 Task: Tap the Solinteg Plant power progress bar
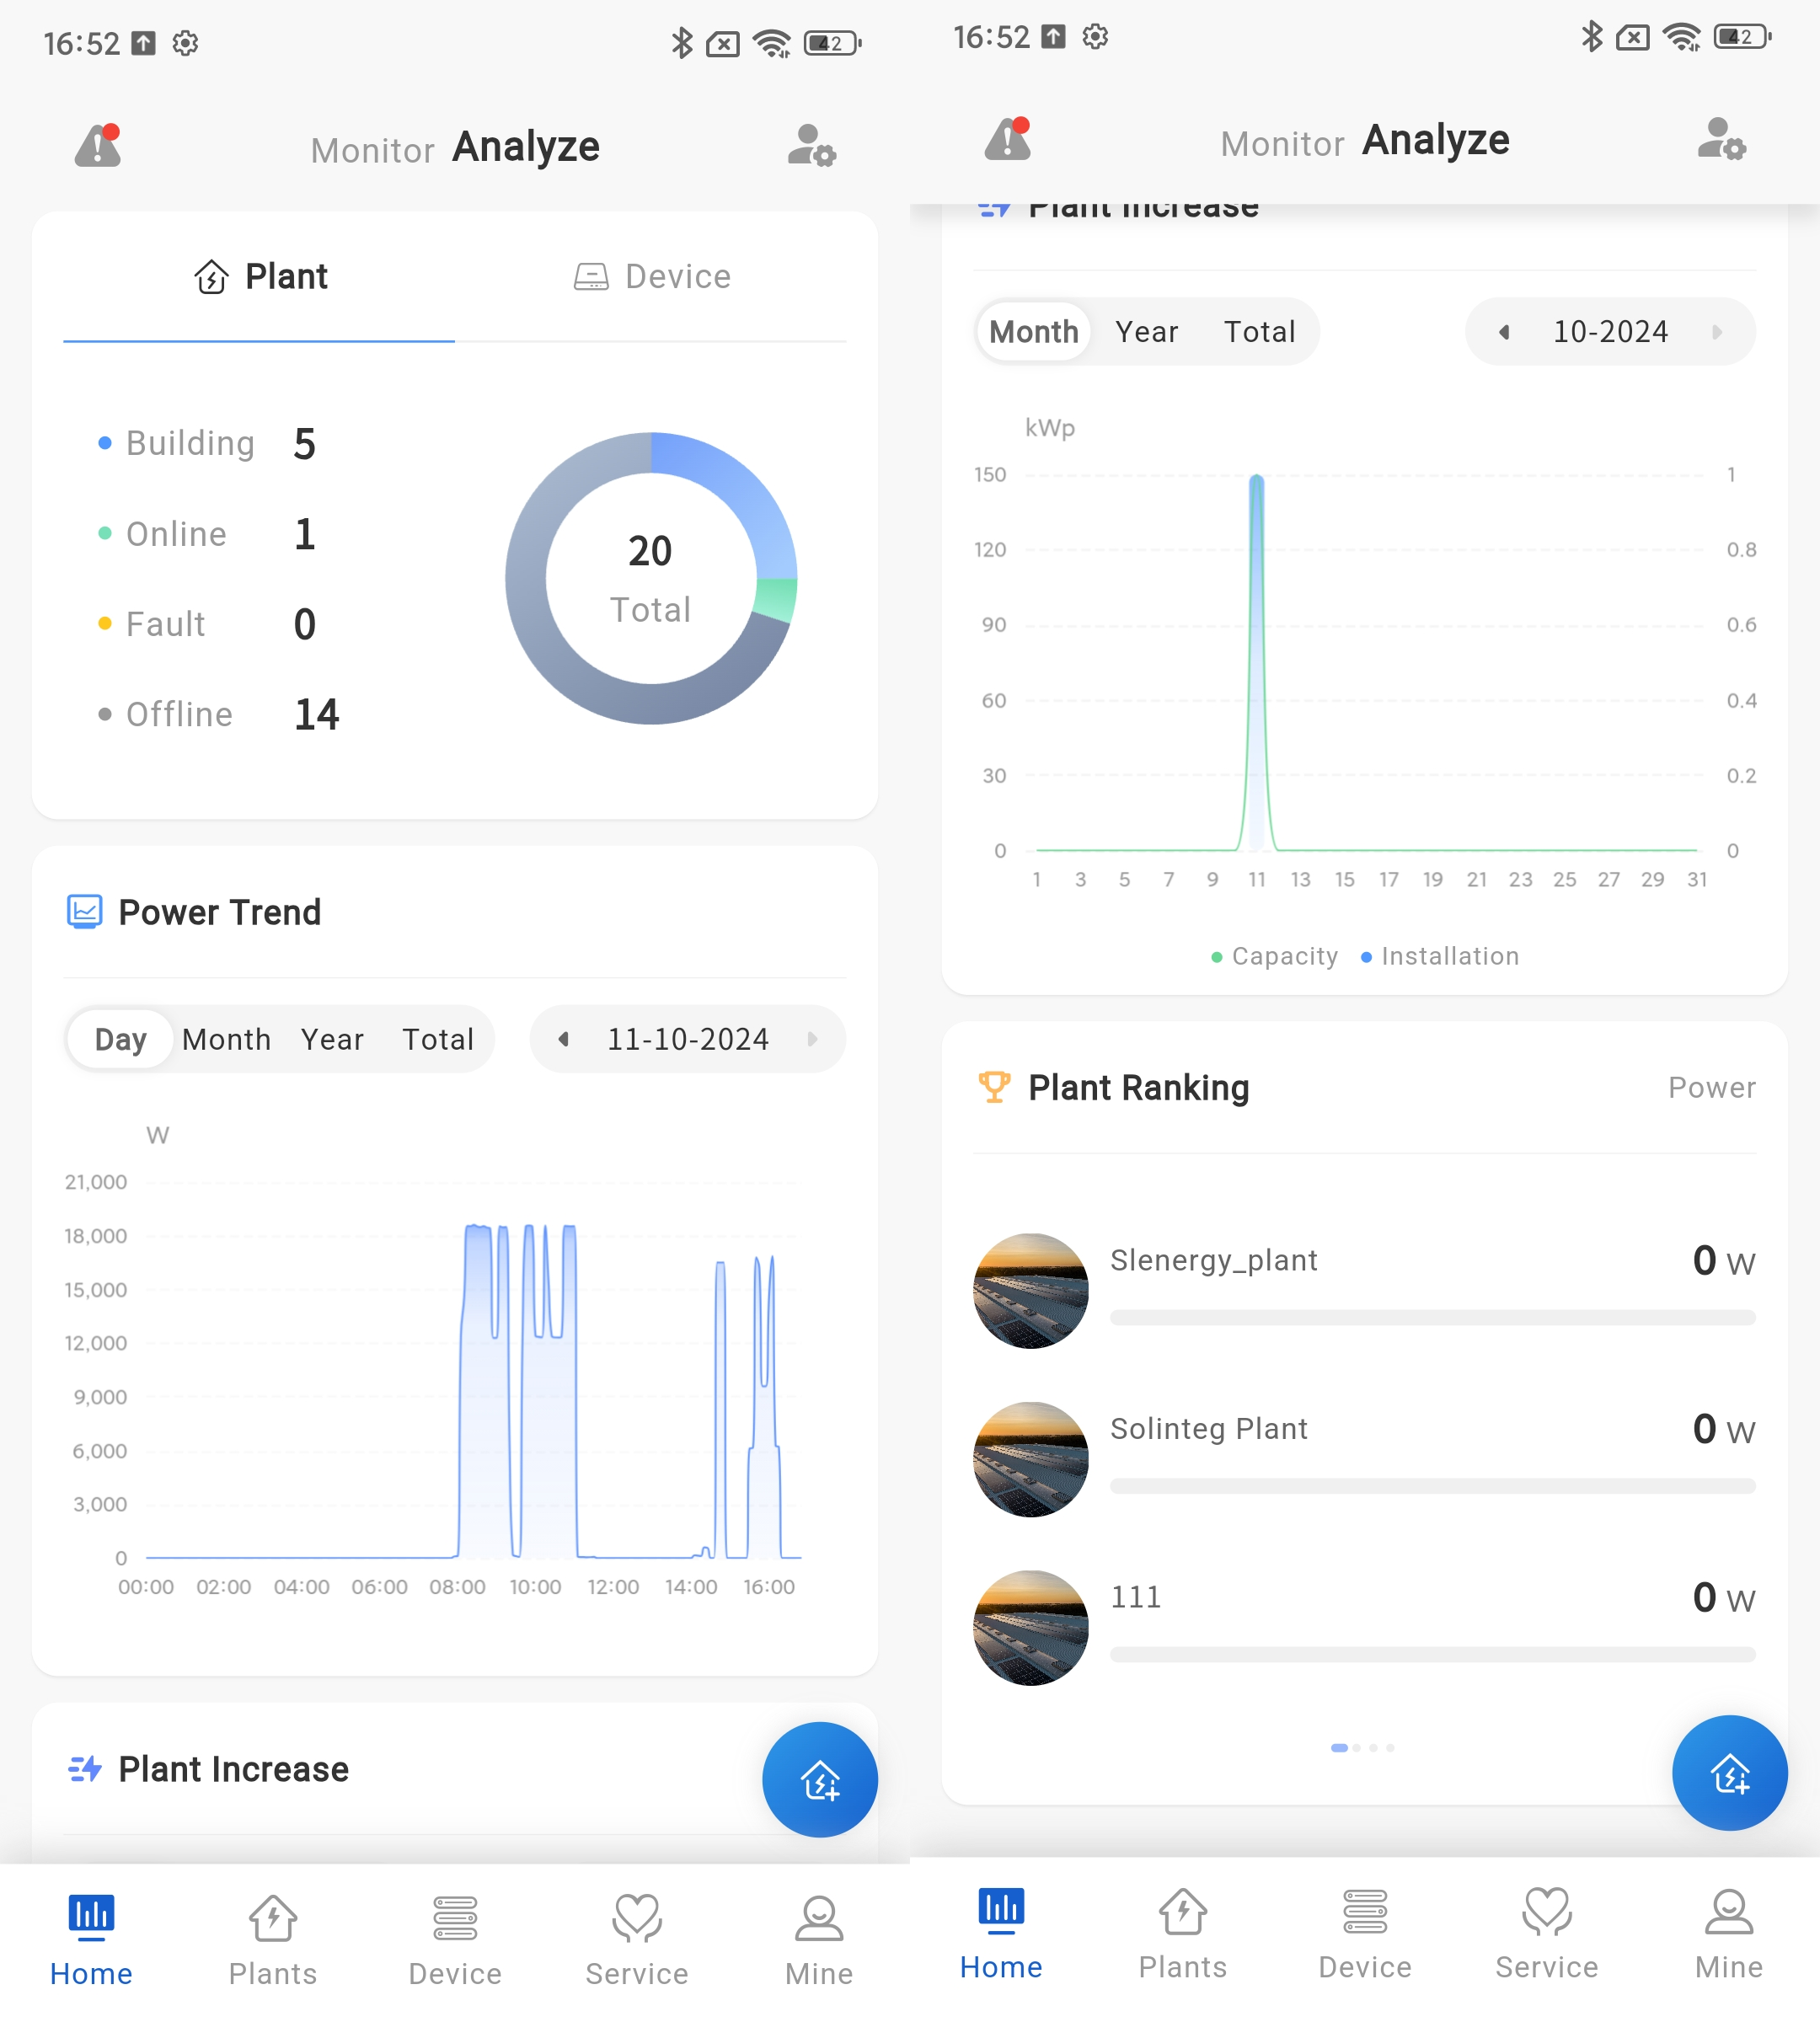tap(1432, 1486)
